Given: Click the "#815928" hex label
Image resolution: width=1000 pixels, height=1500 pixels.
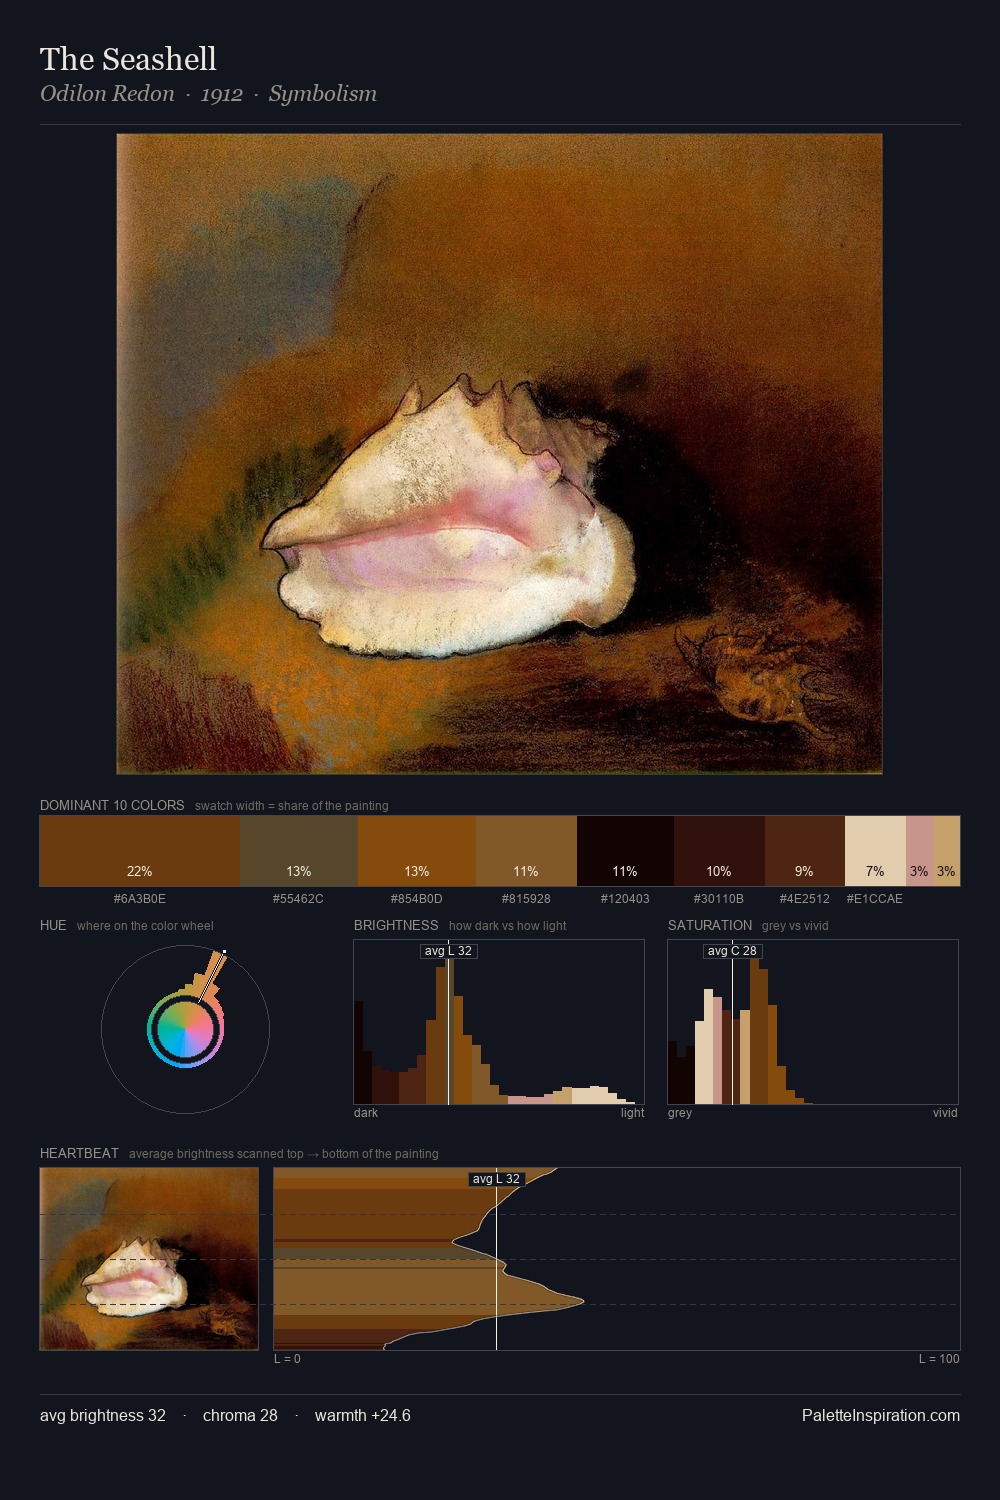Looking at the screenshot, I should 526,899.
